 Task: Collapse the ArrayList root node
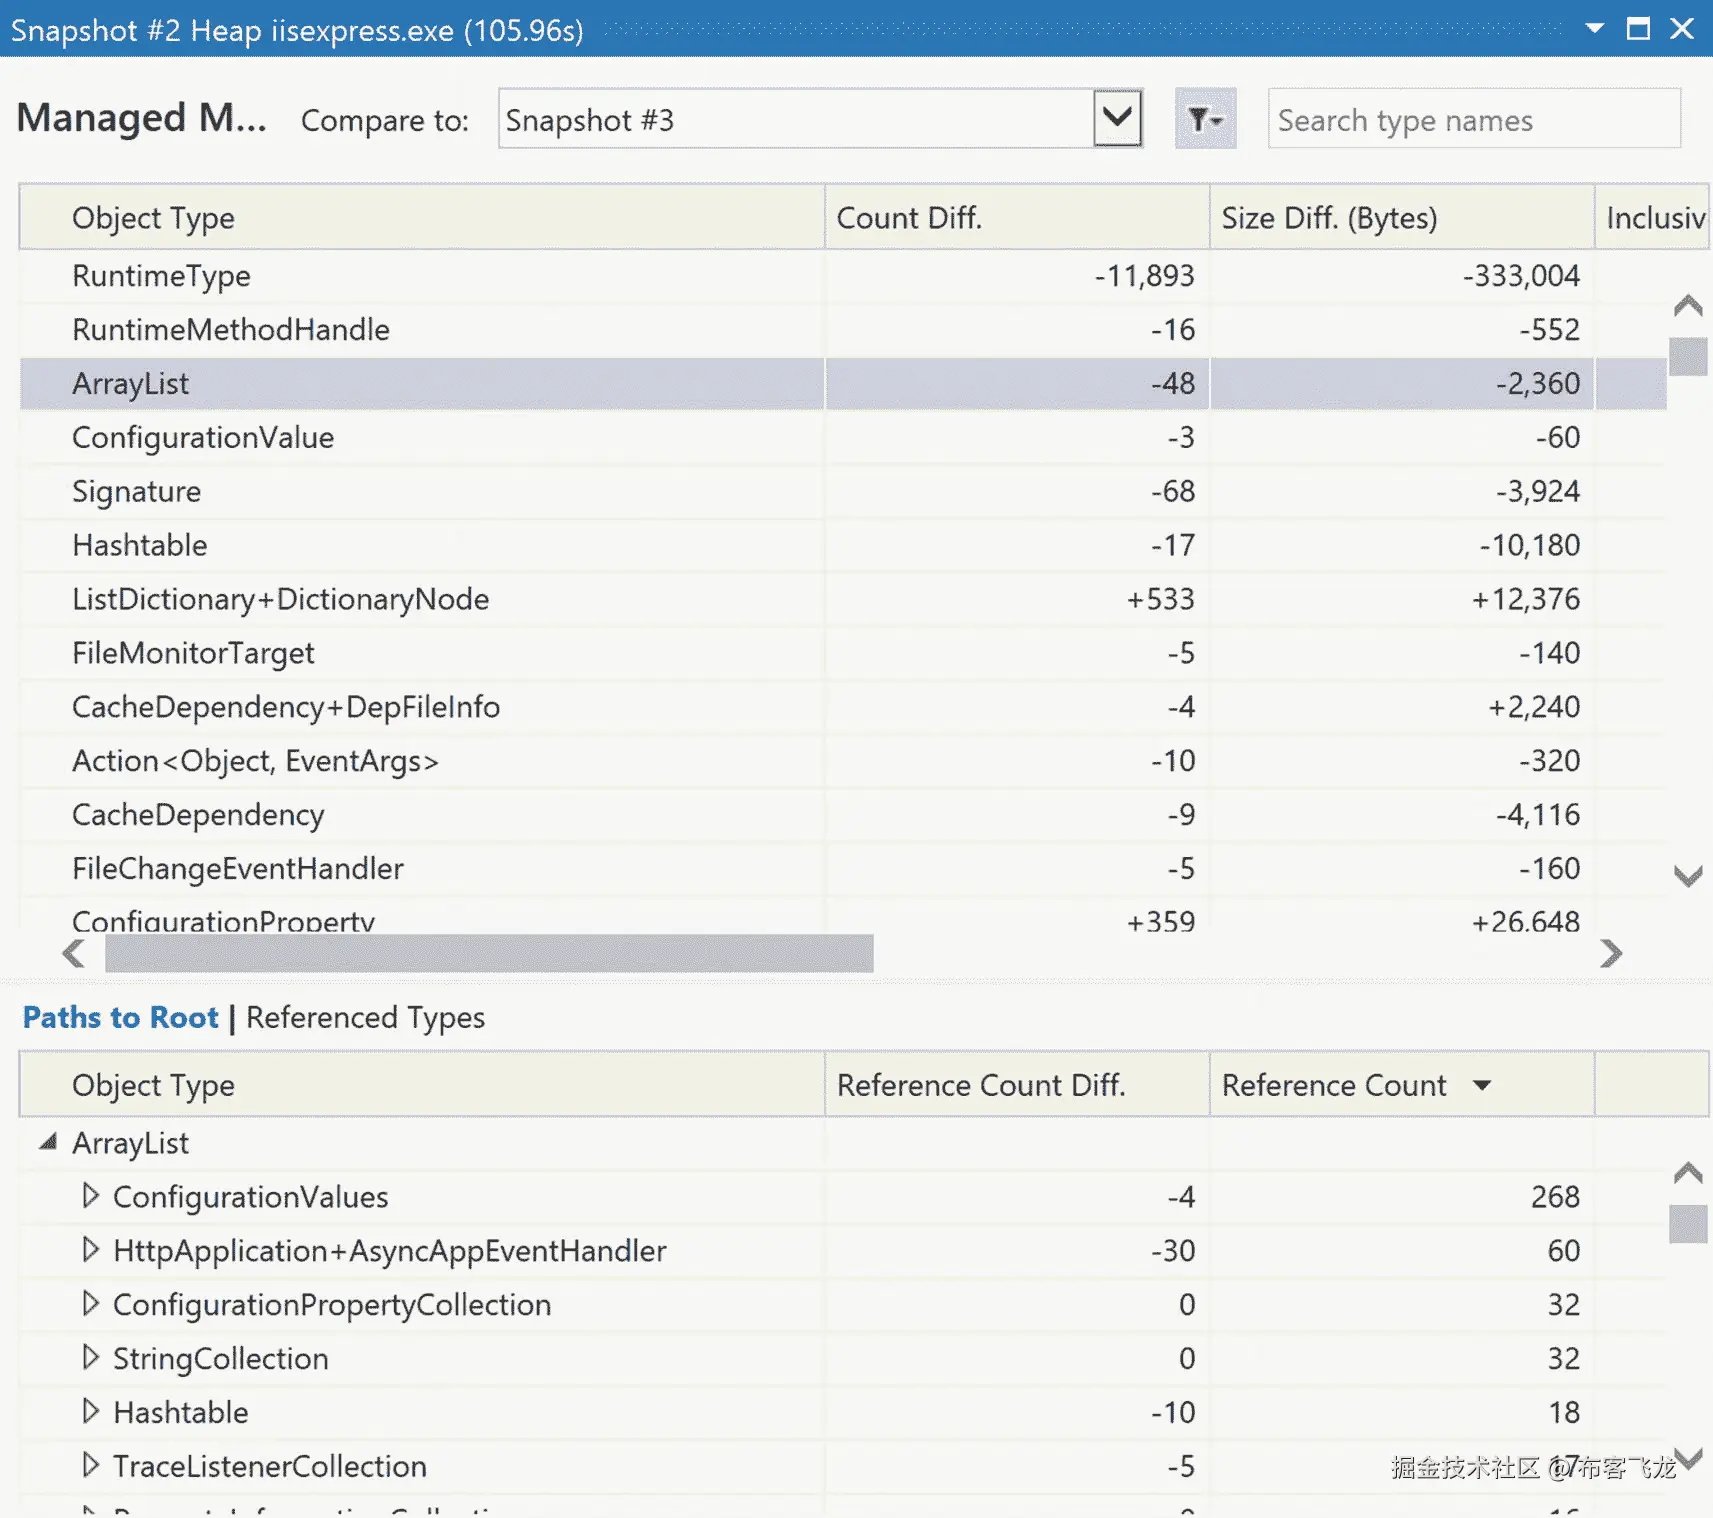[47, 1142]
